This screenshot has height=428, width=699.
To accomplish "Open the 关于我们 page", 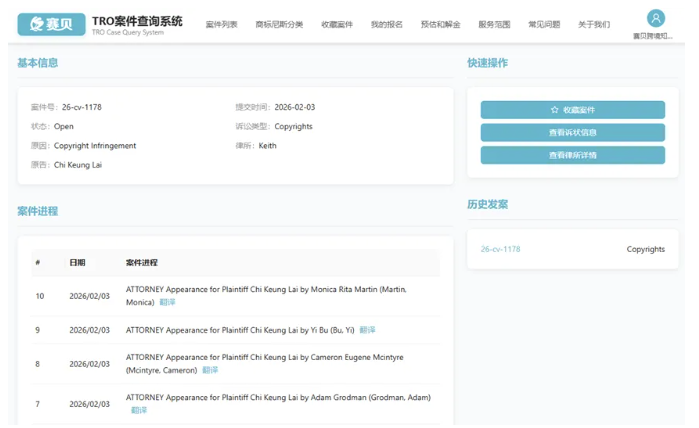I will pos(594,24).
